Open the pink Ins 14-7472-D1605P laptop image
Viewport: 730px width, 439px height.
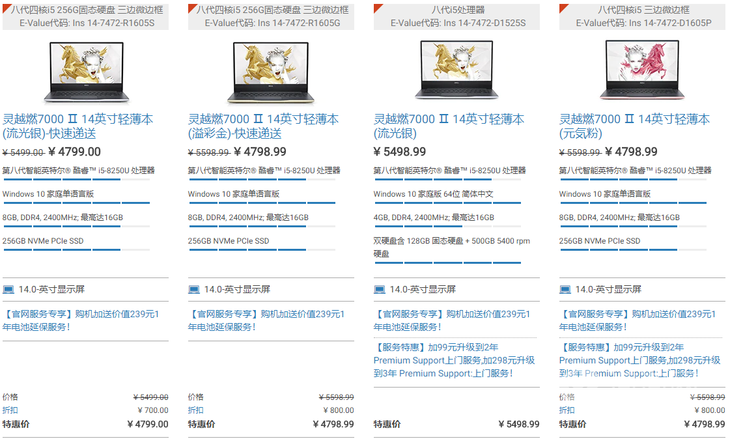tap(642, 70)
